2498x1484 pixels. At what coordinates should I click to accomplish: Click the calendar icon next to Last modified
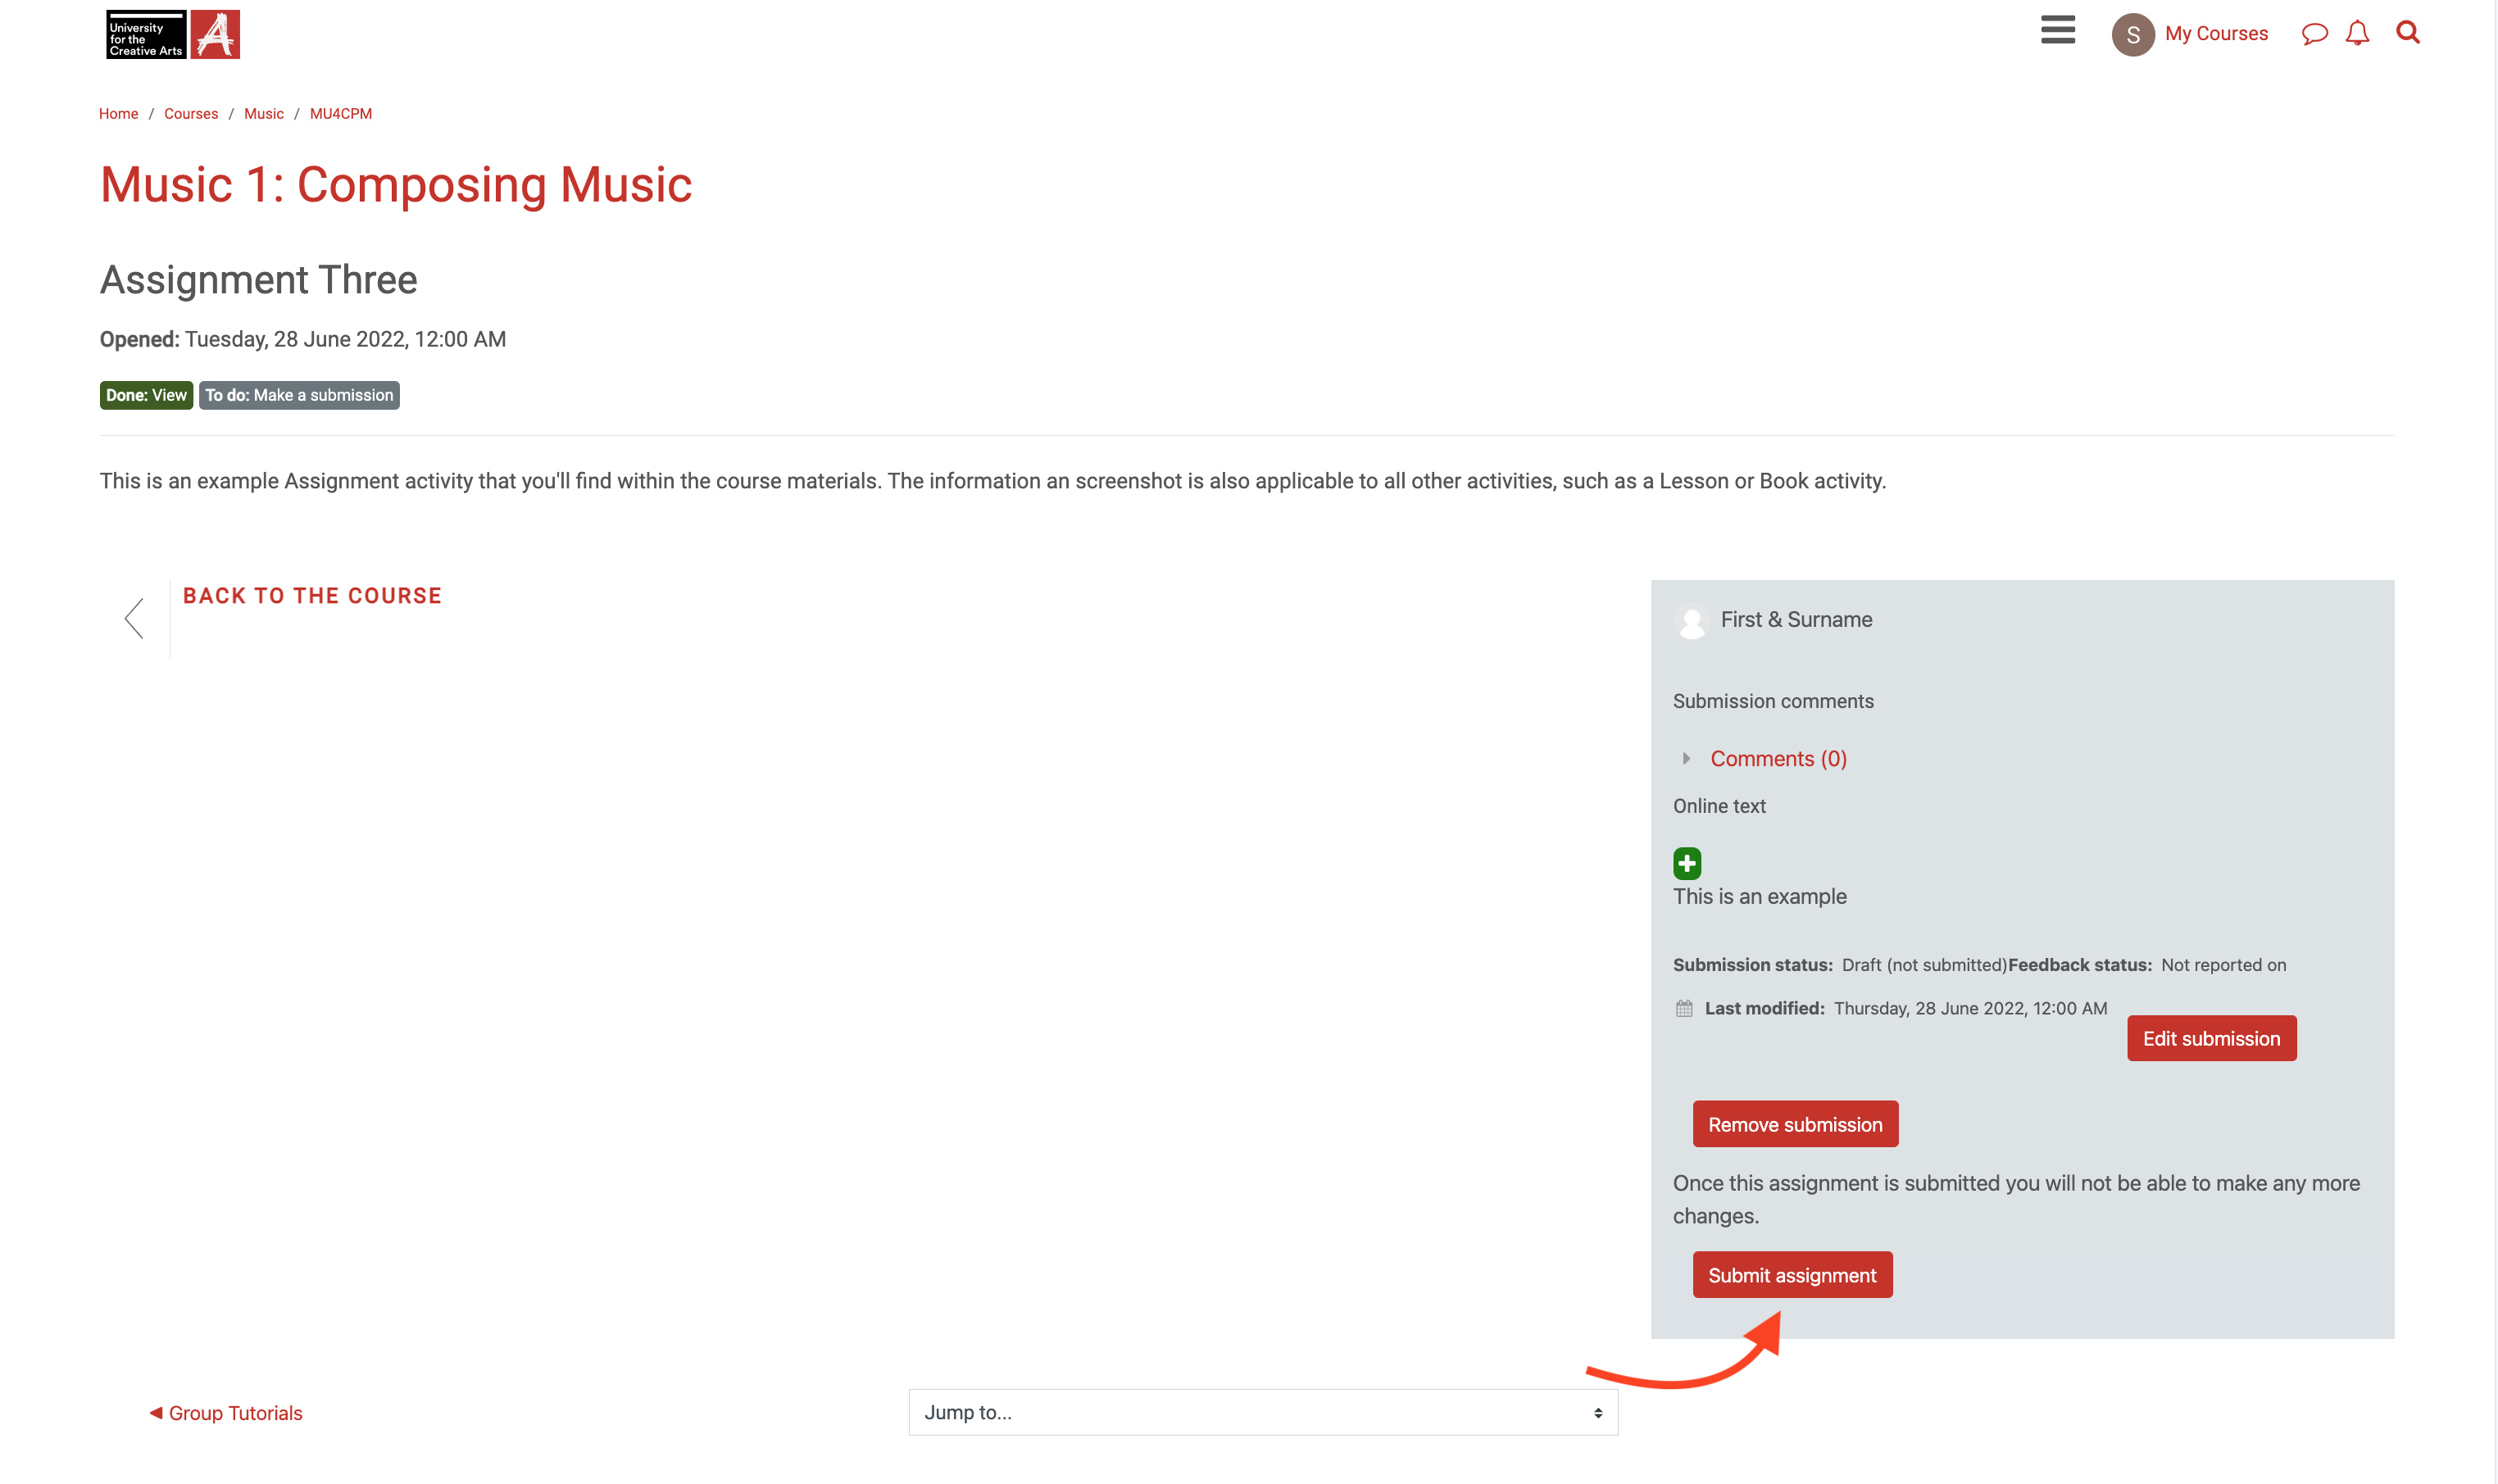tap(1683, 1007)
